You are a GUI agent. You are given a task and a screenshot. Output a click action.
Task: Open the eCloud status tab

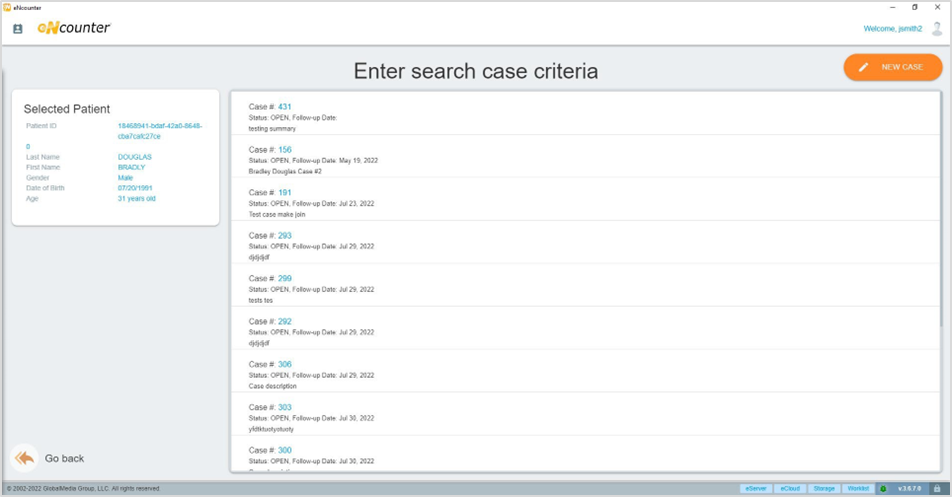click(790, 489)
